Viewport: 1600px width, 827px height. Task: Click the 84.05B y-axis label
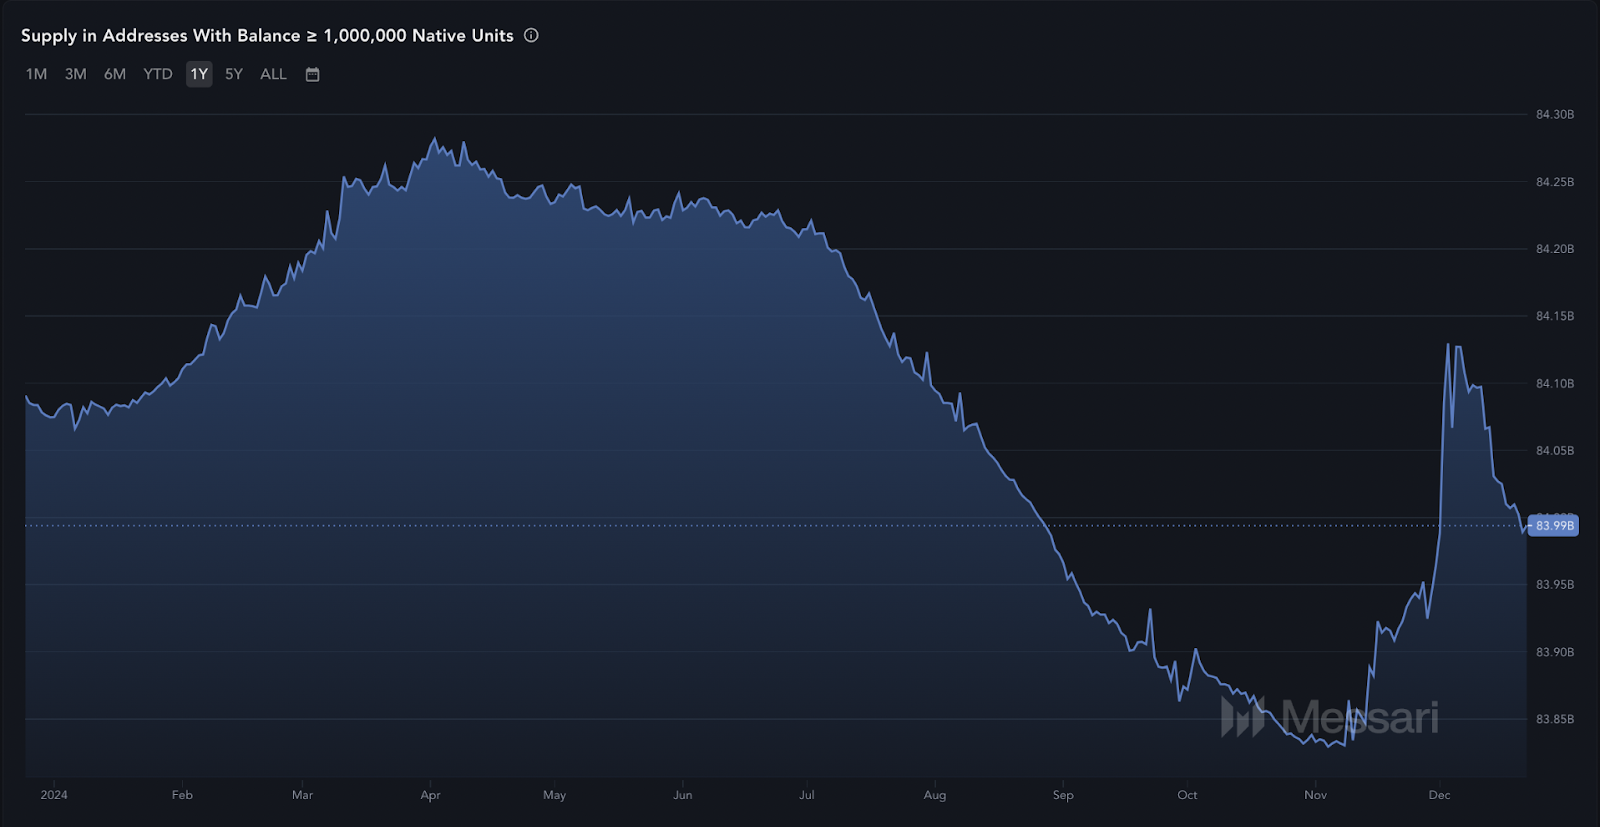click(1555, 450)
